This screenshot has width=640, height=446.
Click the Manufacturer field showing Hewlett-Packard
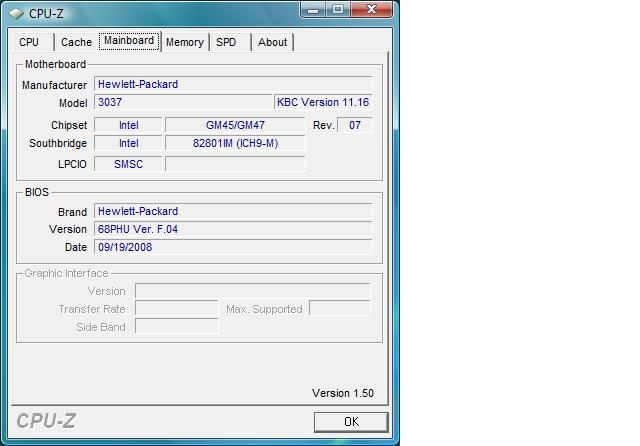[233, 84]
